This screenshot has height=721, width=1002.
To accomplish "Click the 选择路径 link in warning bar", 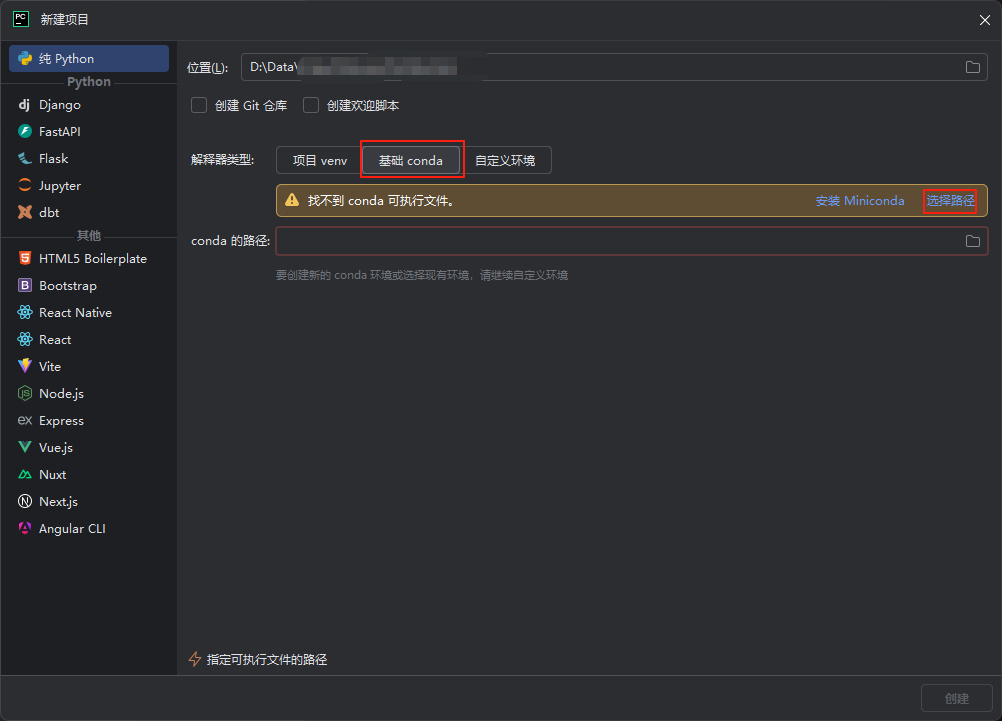I will point(950,200).
